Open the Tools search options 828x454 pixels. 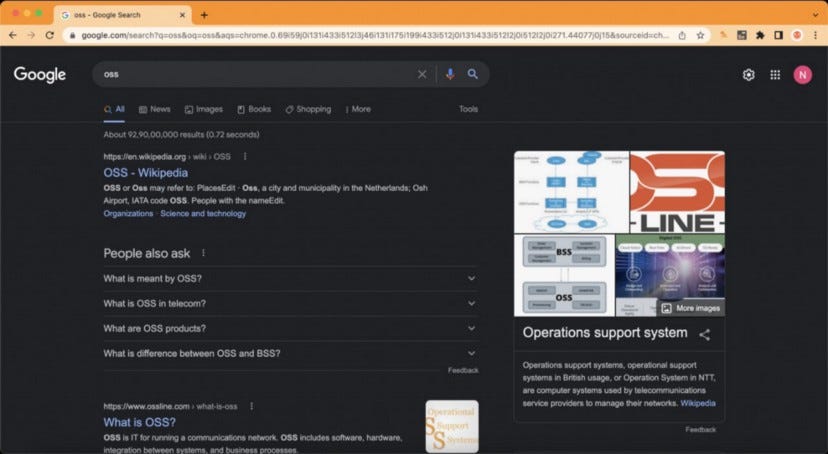(468, 109)
